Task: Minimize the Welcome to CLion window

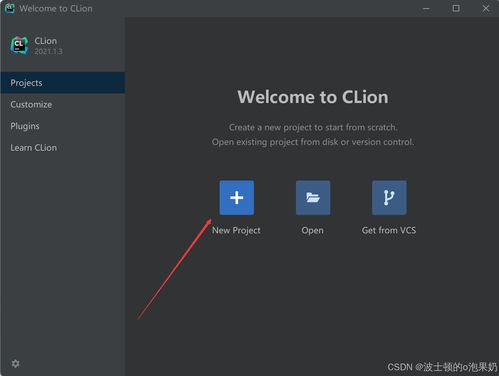Action: coord(426,9)
